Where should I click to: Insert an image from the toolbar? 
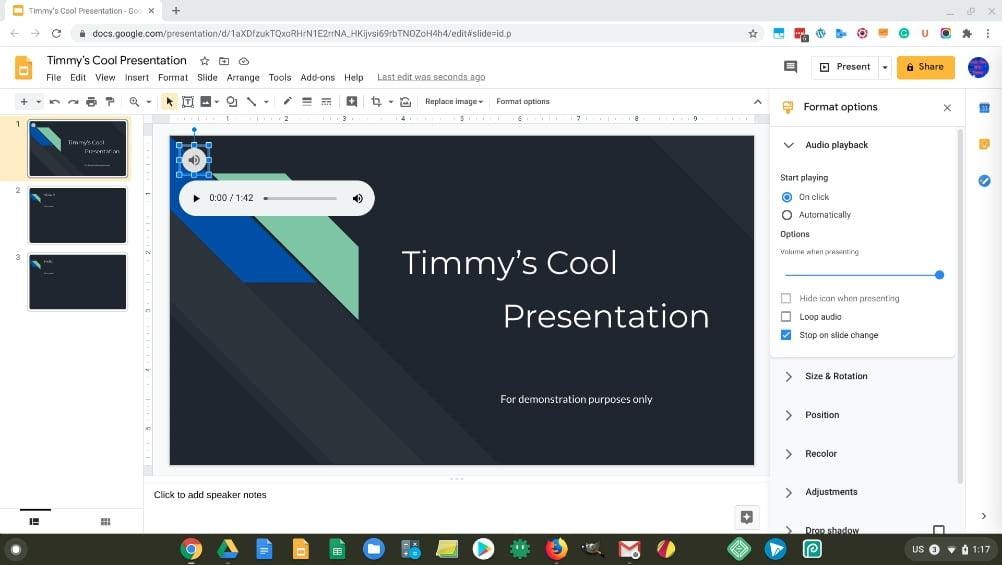click(206, 102)
